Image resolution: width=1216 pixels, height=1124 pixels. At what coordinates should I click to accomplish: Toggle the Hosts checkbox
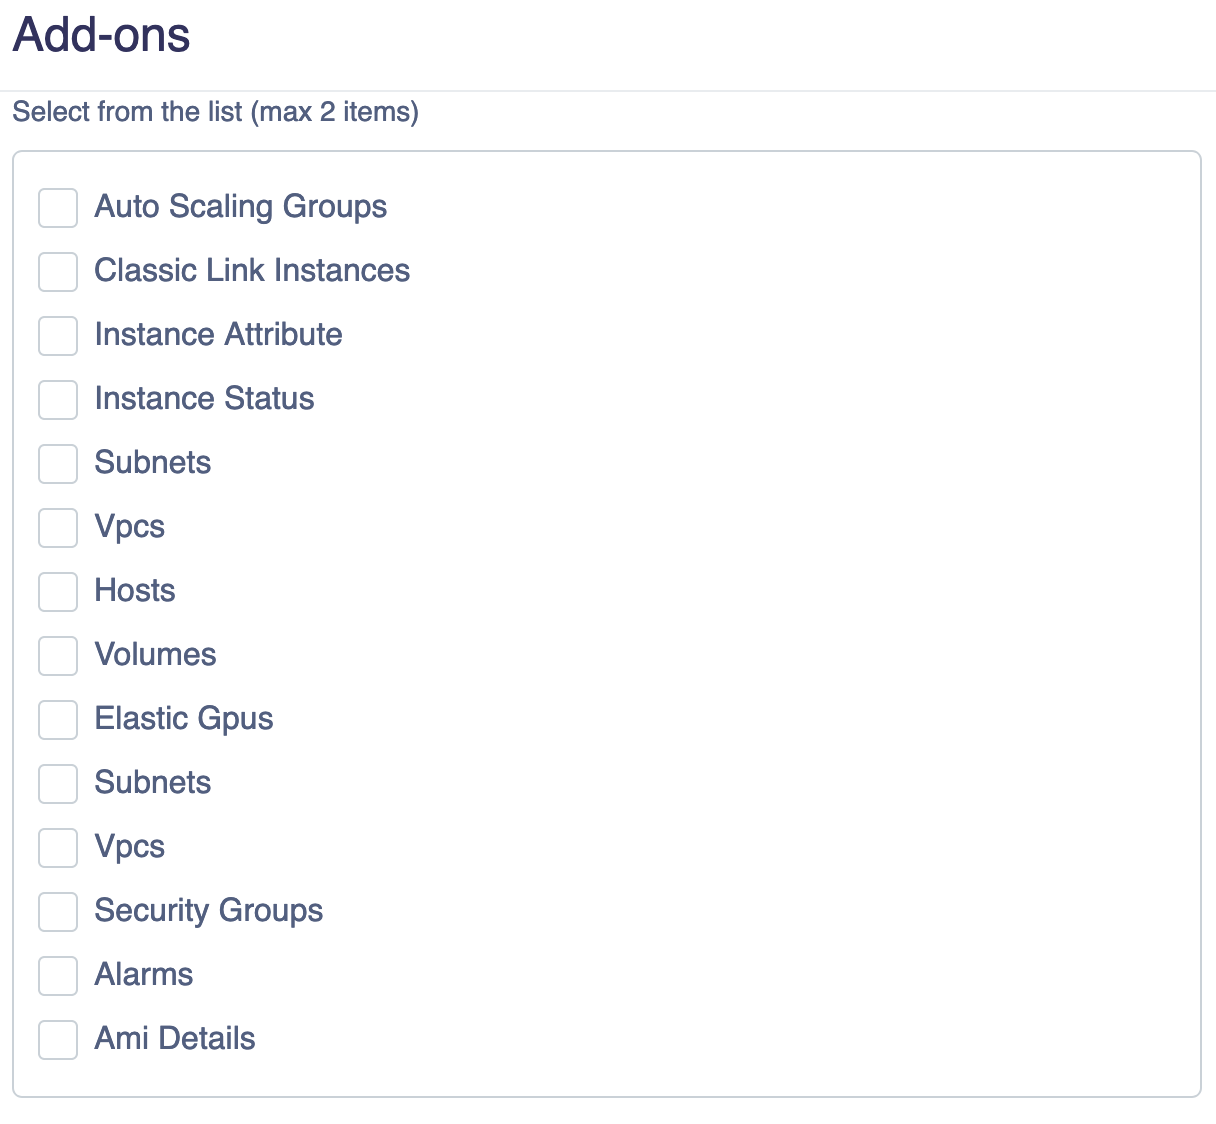tap(58, 592)
